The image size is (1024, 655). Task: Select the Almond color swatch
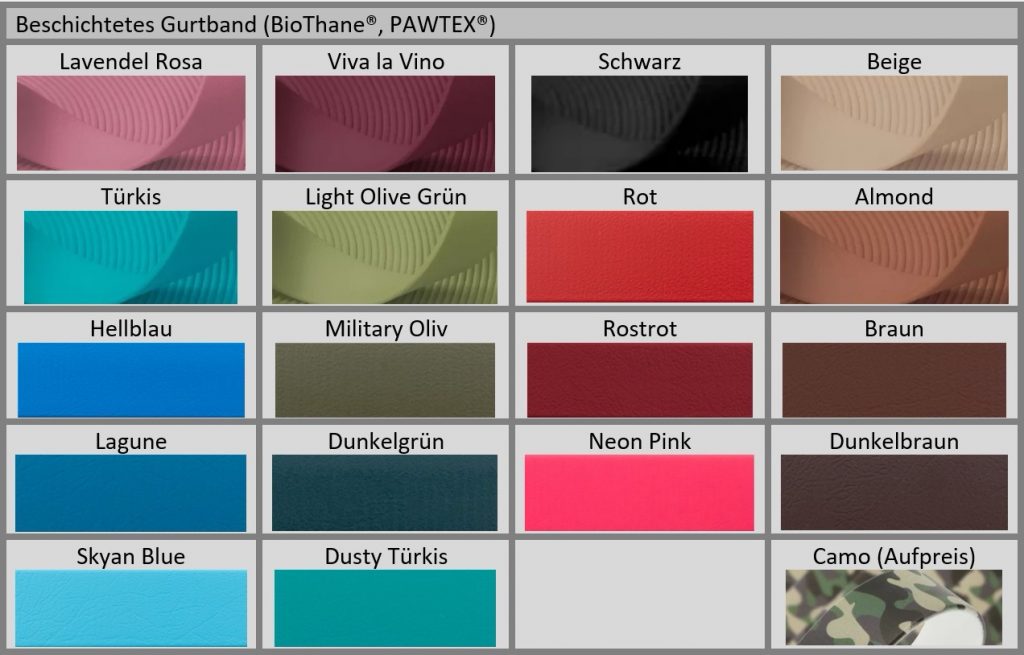click(893, 257)
